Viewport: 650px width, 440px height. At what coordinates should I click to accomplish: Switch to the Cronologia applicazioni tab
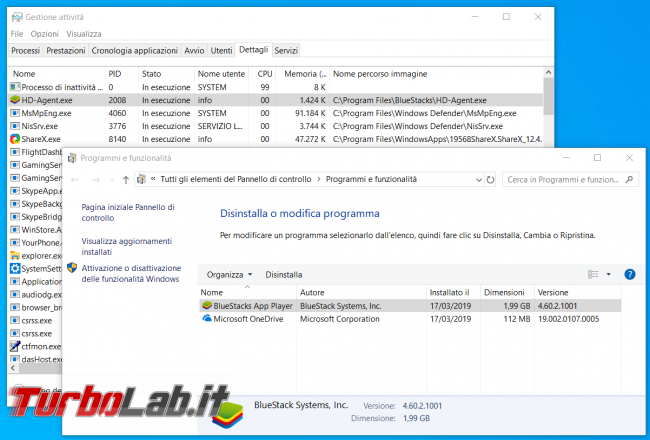coord(134,51)
